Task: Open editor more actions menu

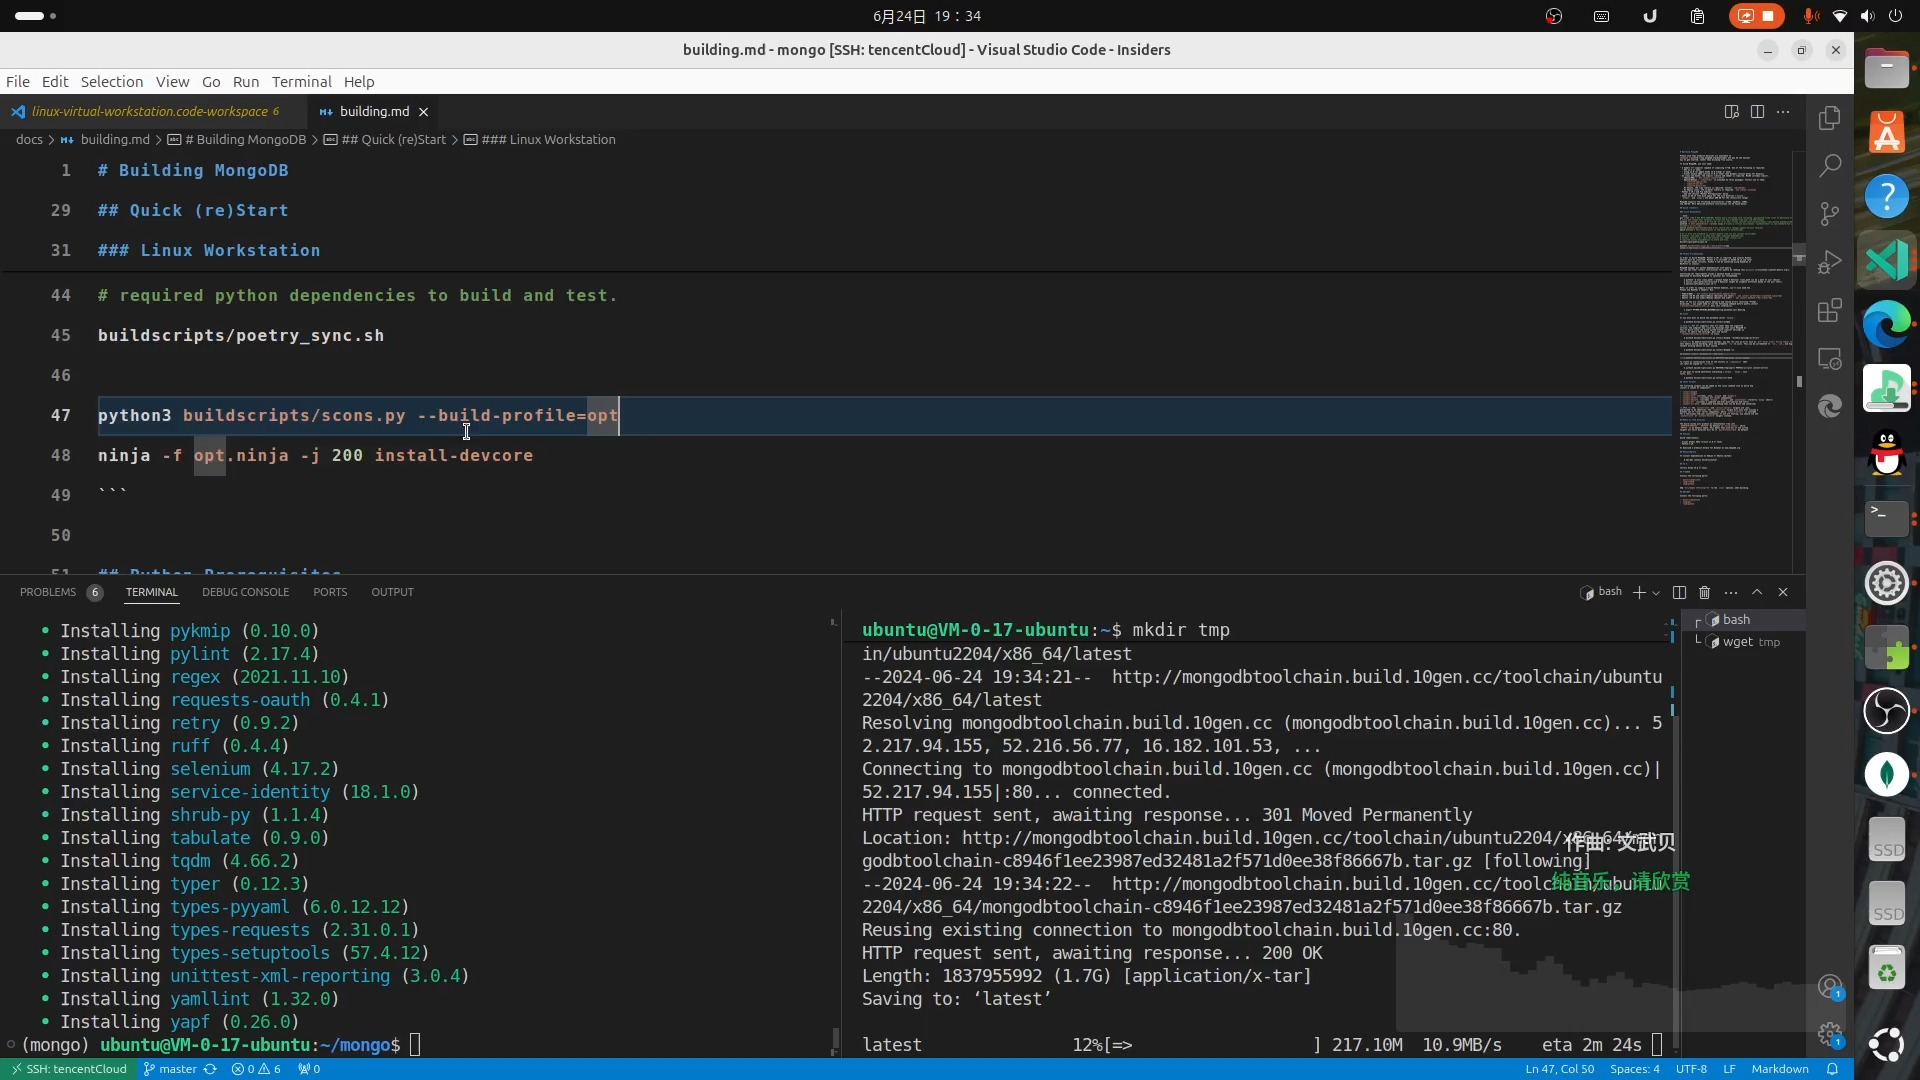Action: click(x=1783, y=111)
